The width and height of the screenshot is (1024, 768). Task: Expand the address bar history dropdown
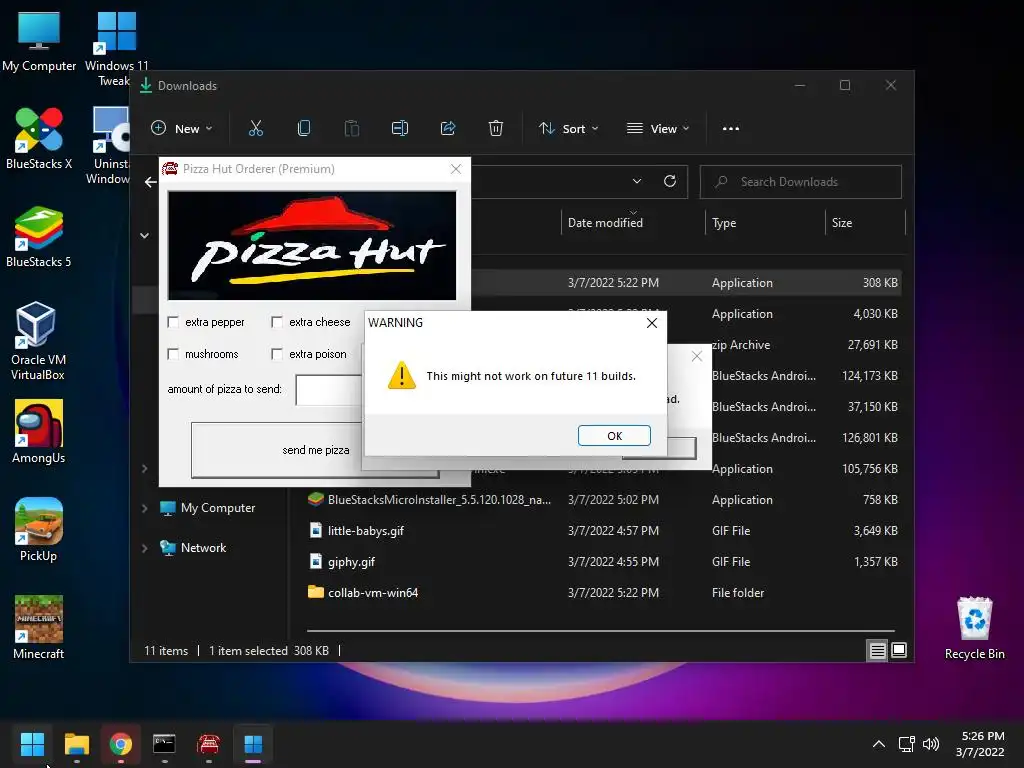pyautogui.click(x=637, y=181)
